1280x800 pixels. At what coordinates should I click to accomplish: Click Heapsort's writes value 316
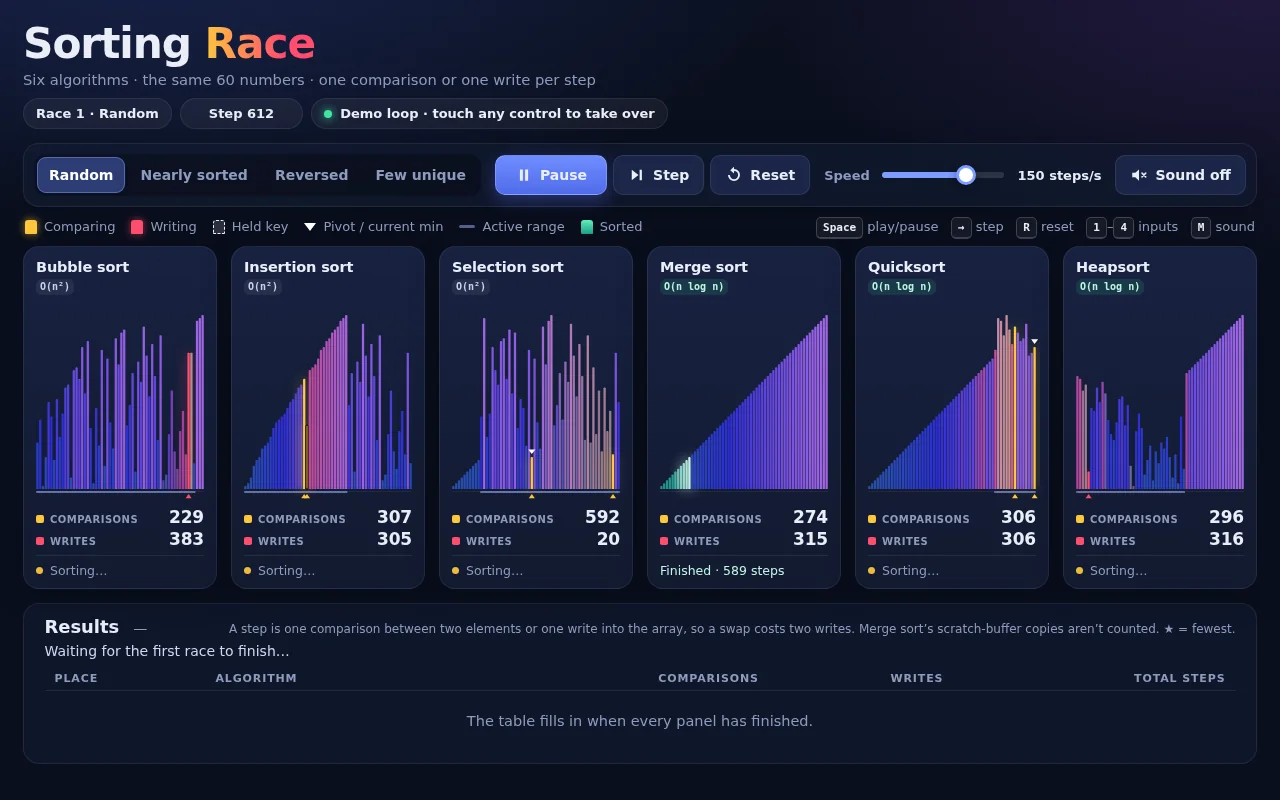(x=1226, y=539)
